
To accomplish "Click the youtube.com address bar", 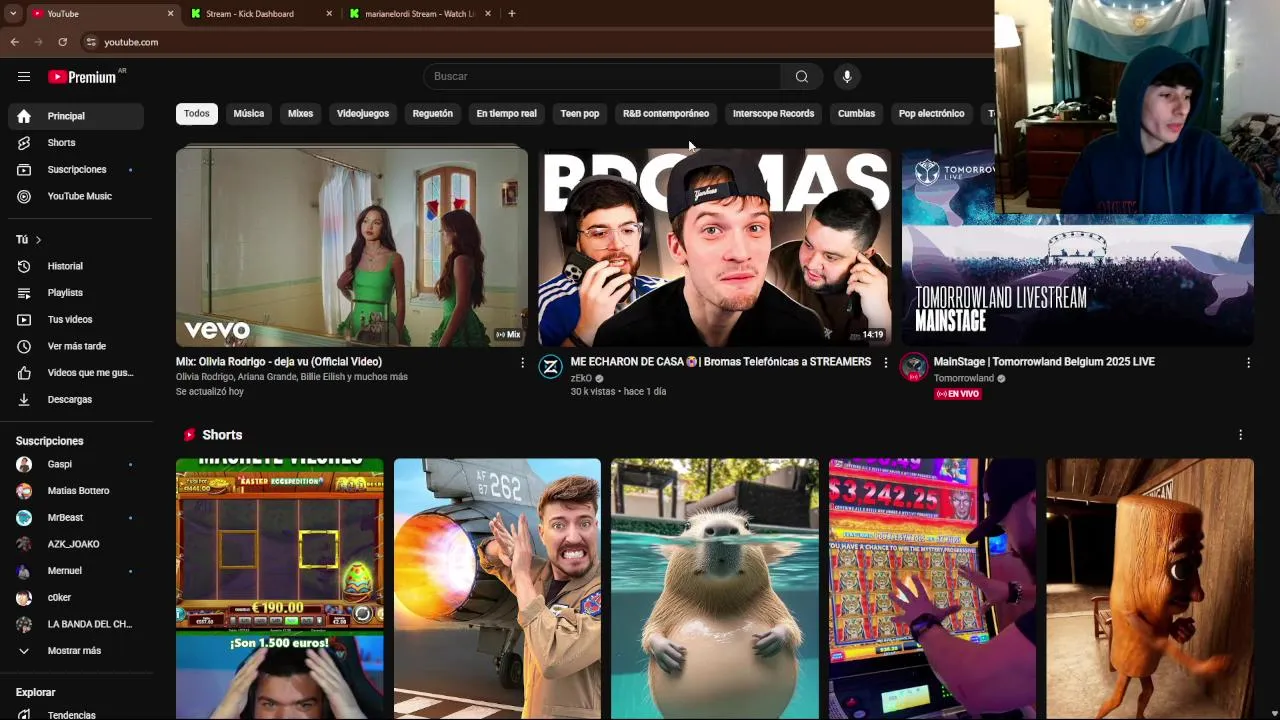I will (x=131, y=42).
